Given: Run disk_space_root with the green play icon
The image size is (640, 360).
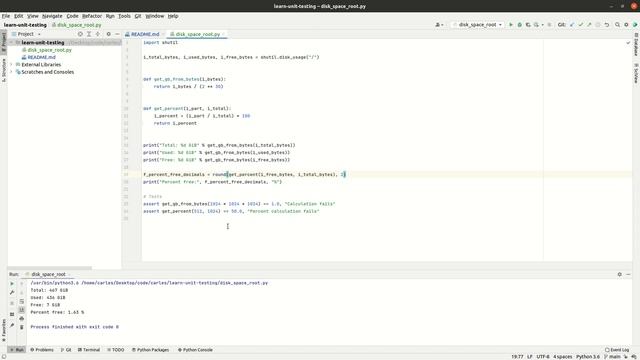Looking at the screenshot, I should pos(511,25).
